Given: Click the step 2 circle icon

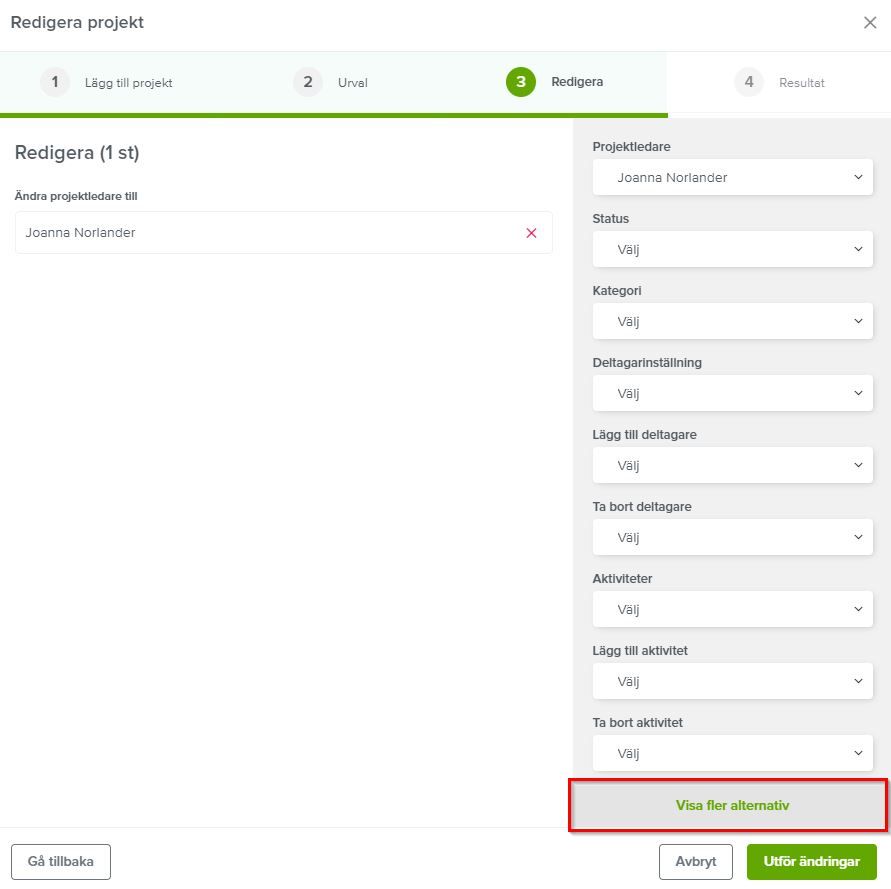Looking at the screenshot, I should (307, 82).
